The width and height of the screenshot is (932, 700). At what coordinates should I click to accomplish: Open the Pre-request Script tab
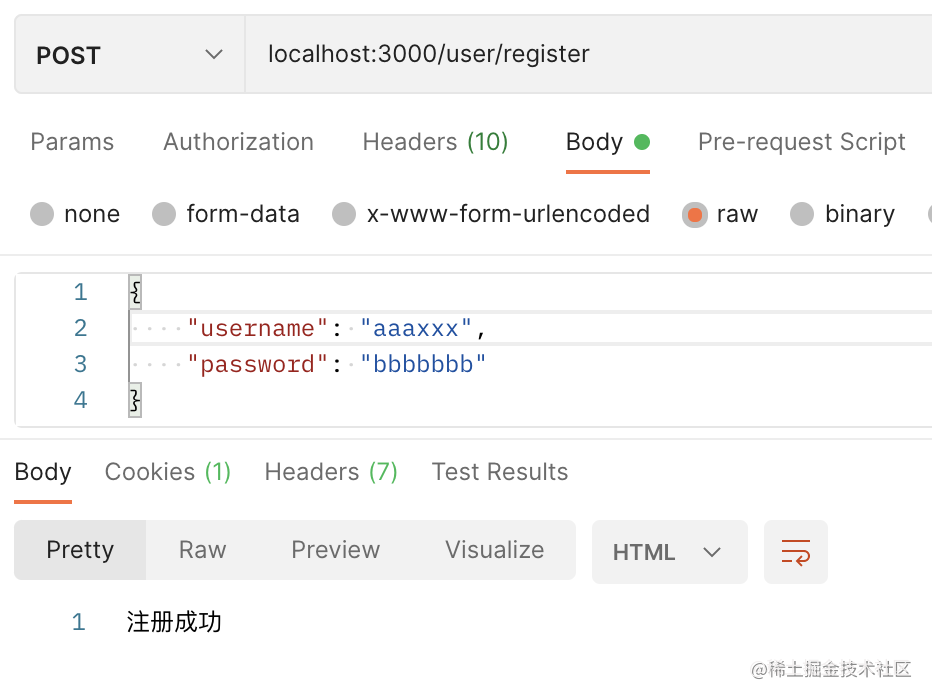(801, 142)
